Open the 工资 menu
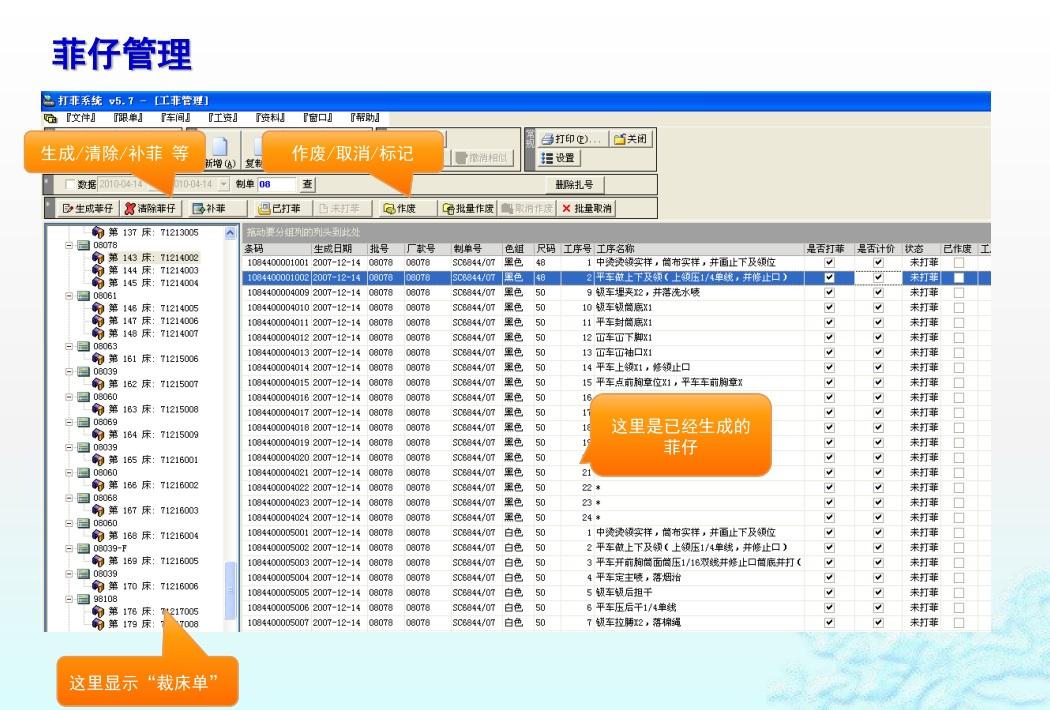 point(223,118)
